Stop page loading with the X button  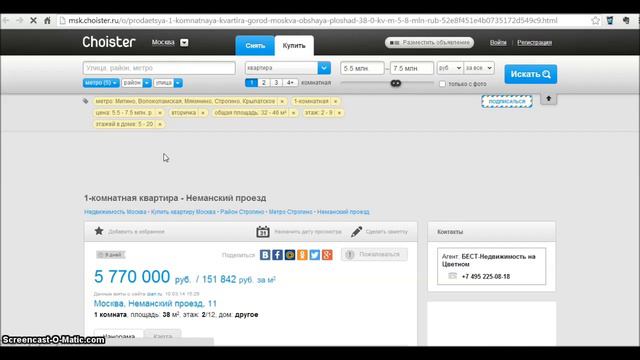[33, 20]
